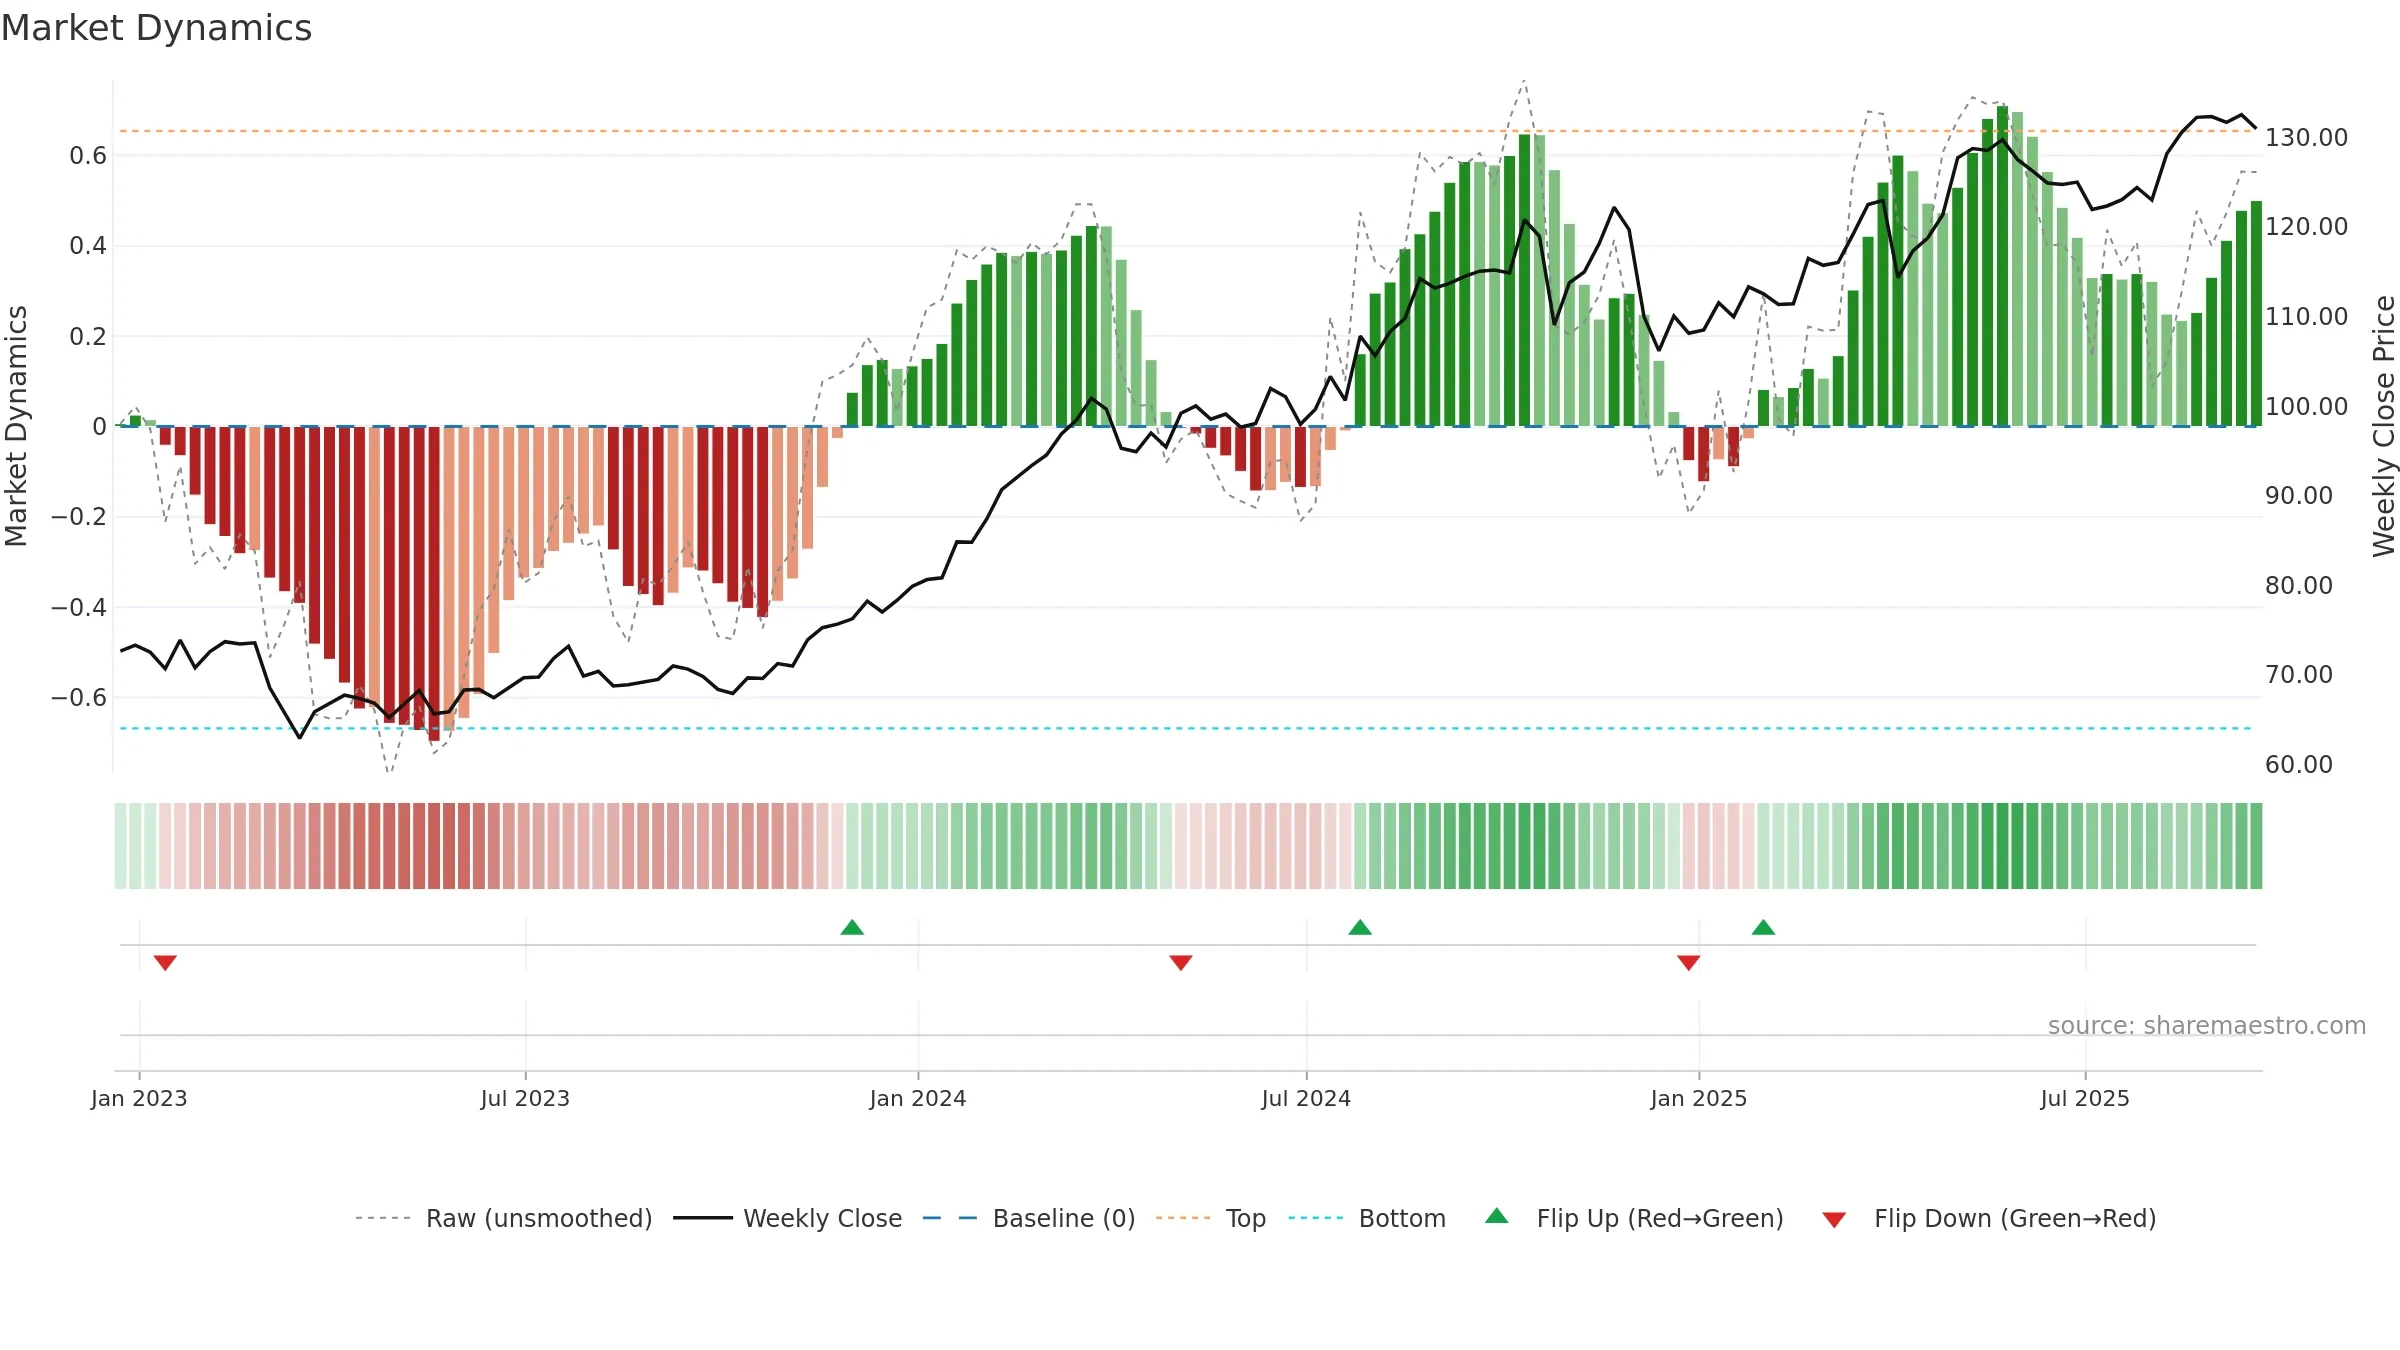This screenshot has width=2400, height=1350.
Task: Toggle the Bottom legend entry
Action: click(x=1367, y=1218)
